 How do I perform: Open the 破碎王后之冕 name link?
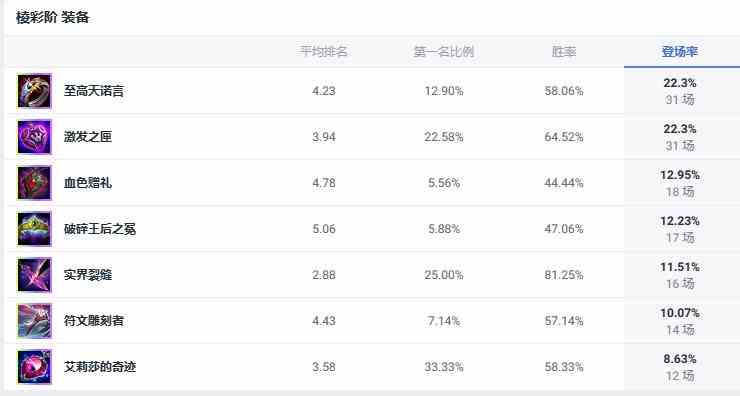[100, 229]
